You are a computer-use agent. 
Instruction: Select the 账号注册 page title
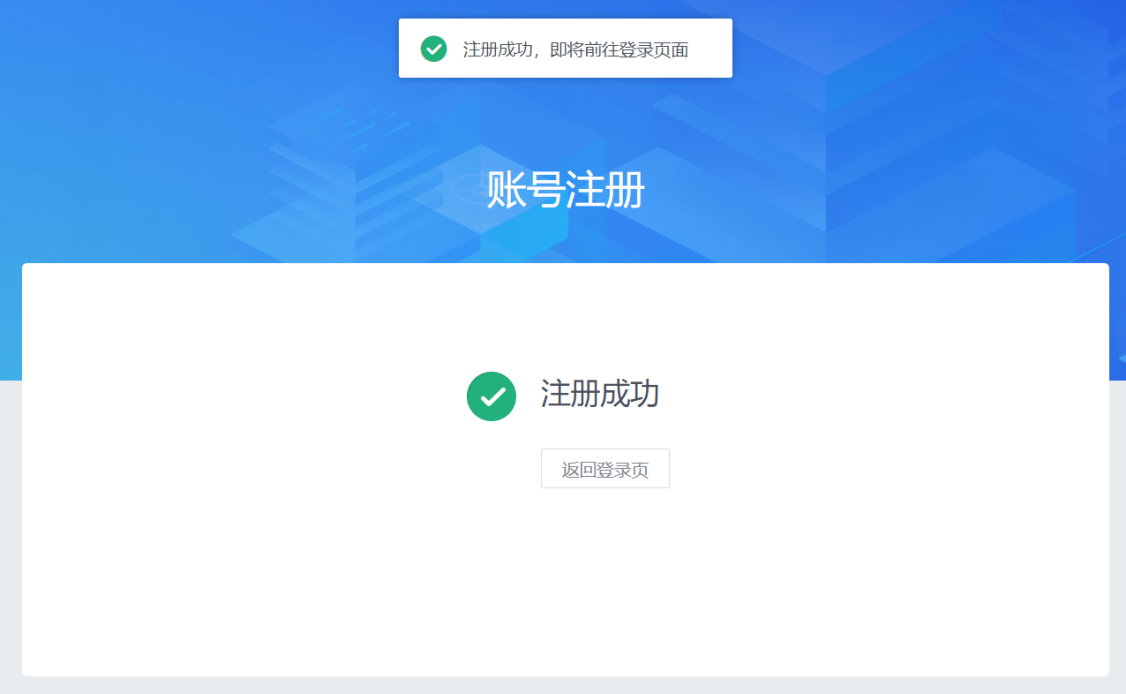(x=565, y=190)
